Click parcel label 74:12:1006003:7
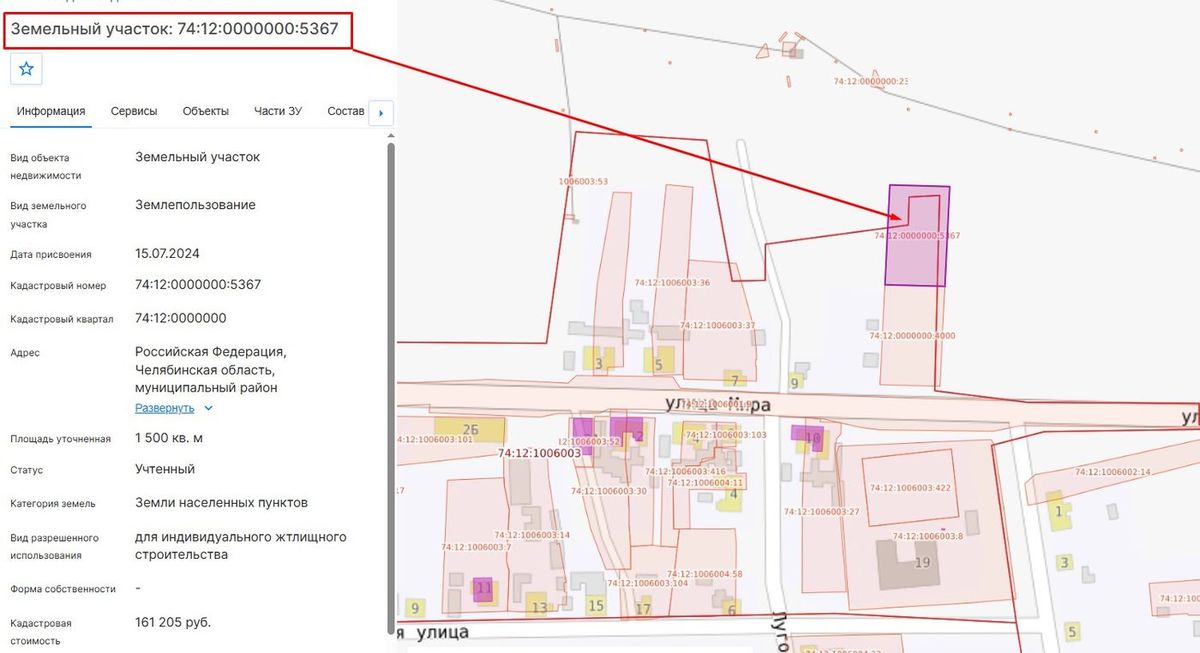1200x653 pixels. click(476, 547)
